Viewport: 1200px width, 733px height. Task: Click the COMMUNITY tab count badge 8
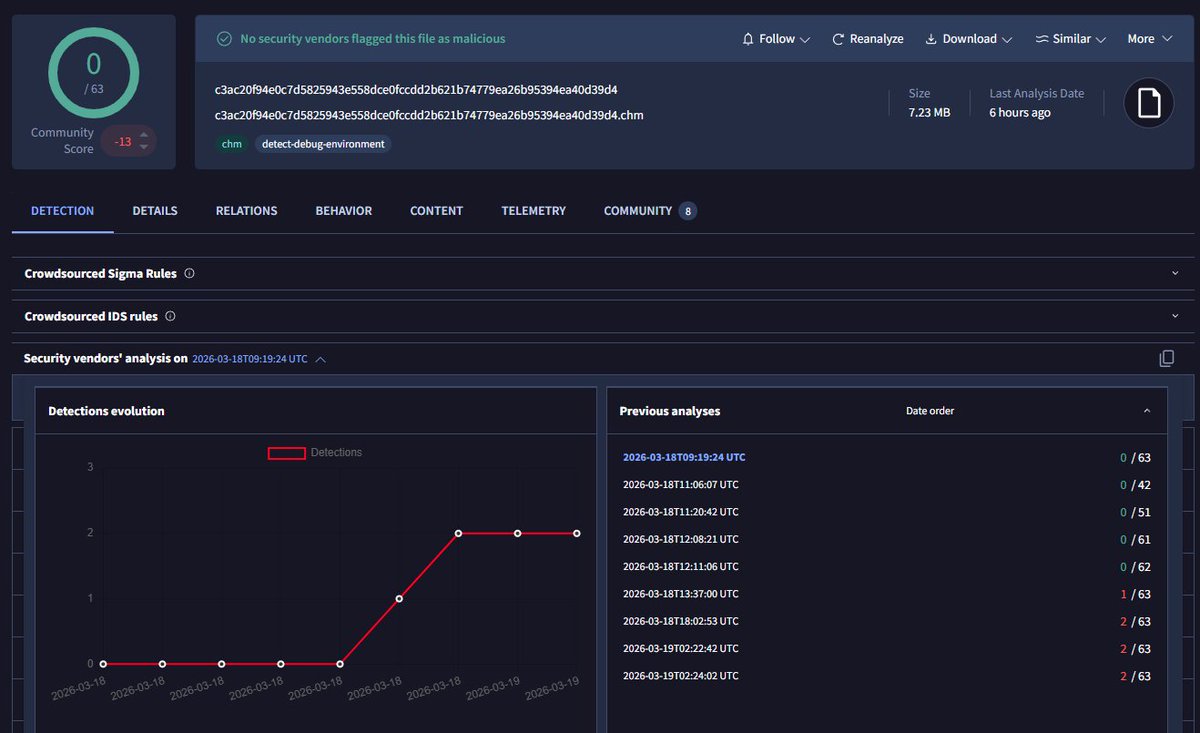(x=687, y=211)
